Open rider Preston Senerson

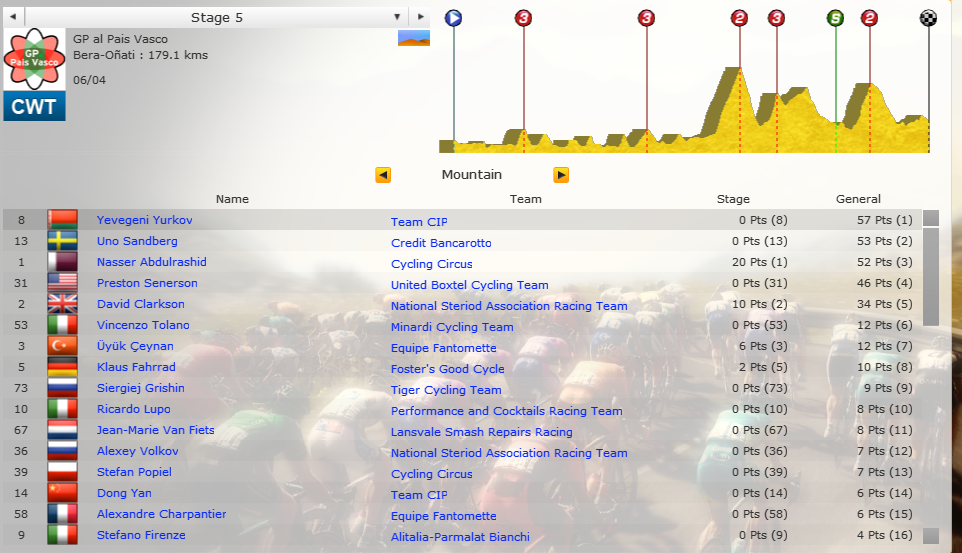[147, 283]
